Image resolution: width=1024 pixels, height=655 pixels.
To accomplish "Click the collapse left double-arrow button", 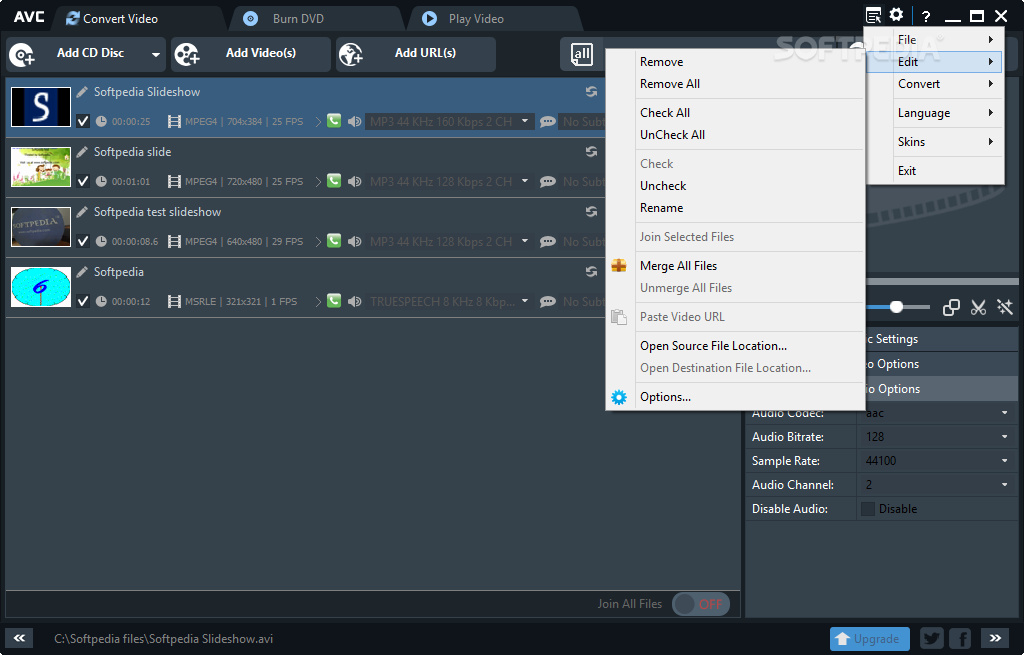I will pos(20,638).
